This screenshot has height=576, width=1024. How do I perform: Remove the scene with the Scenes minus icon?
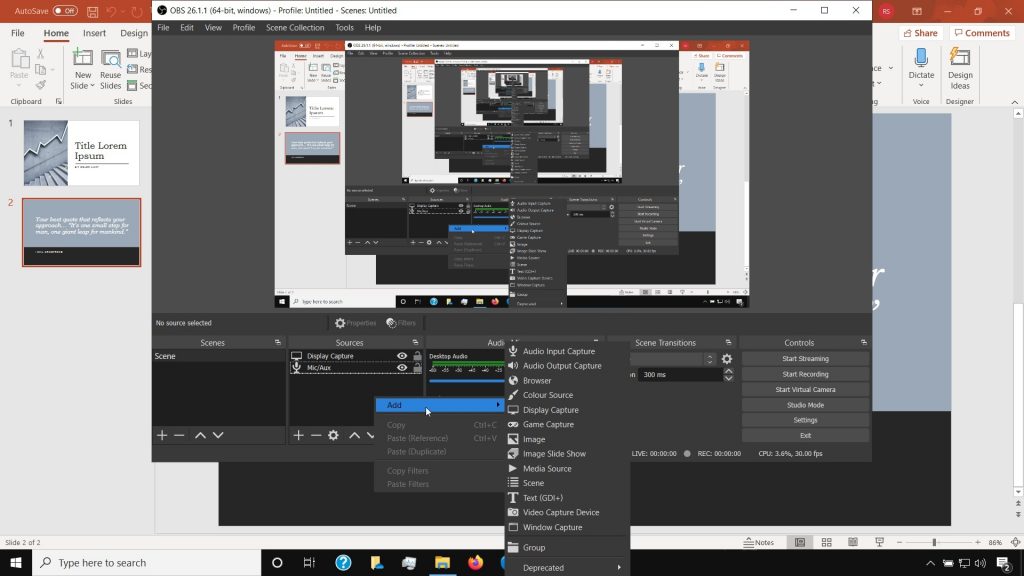(x=179, y=435)
